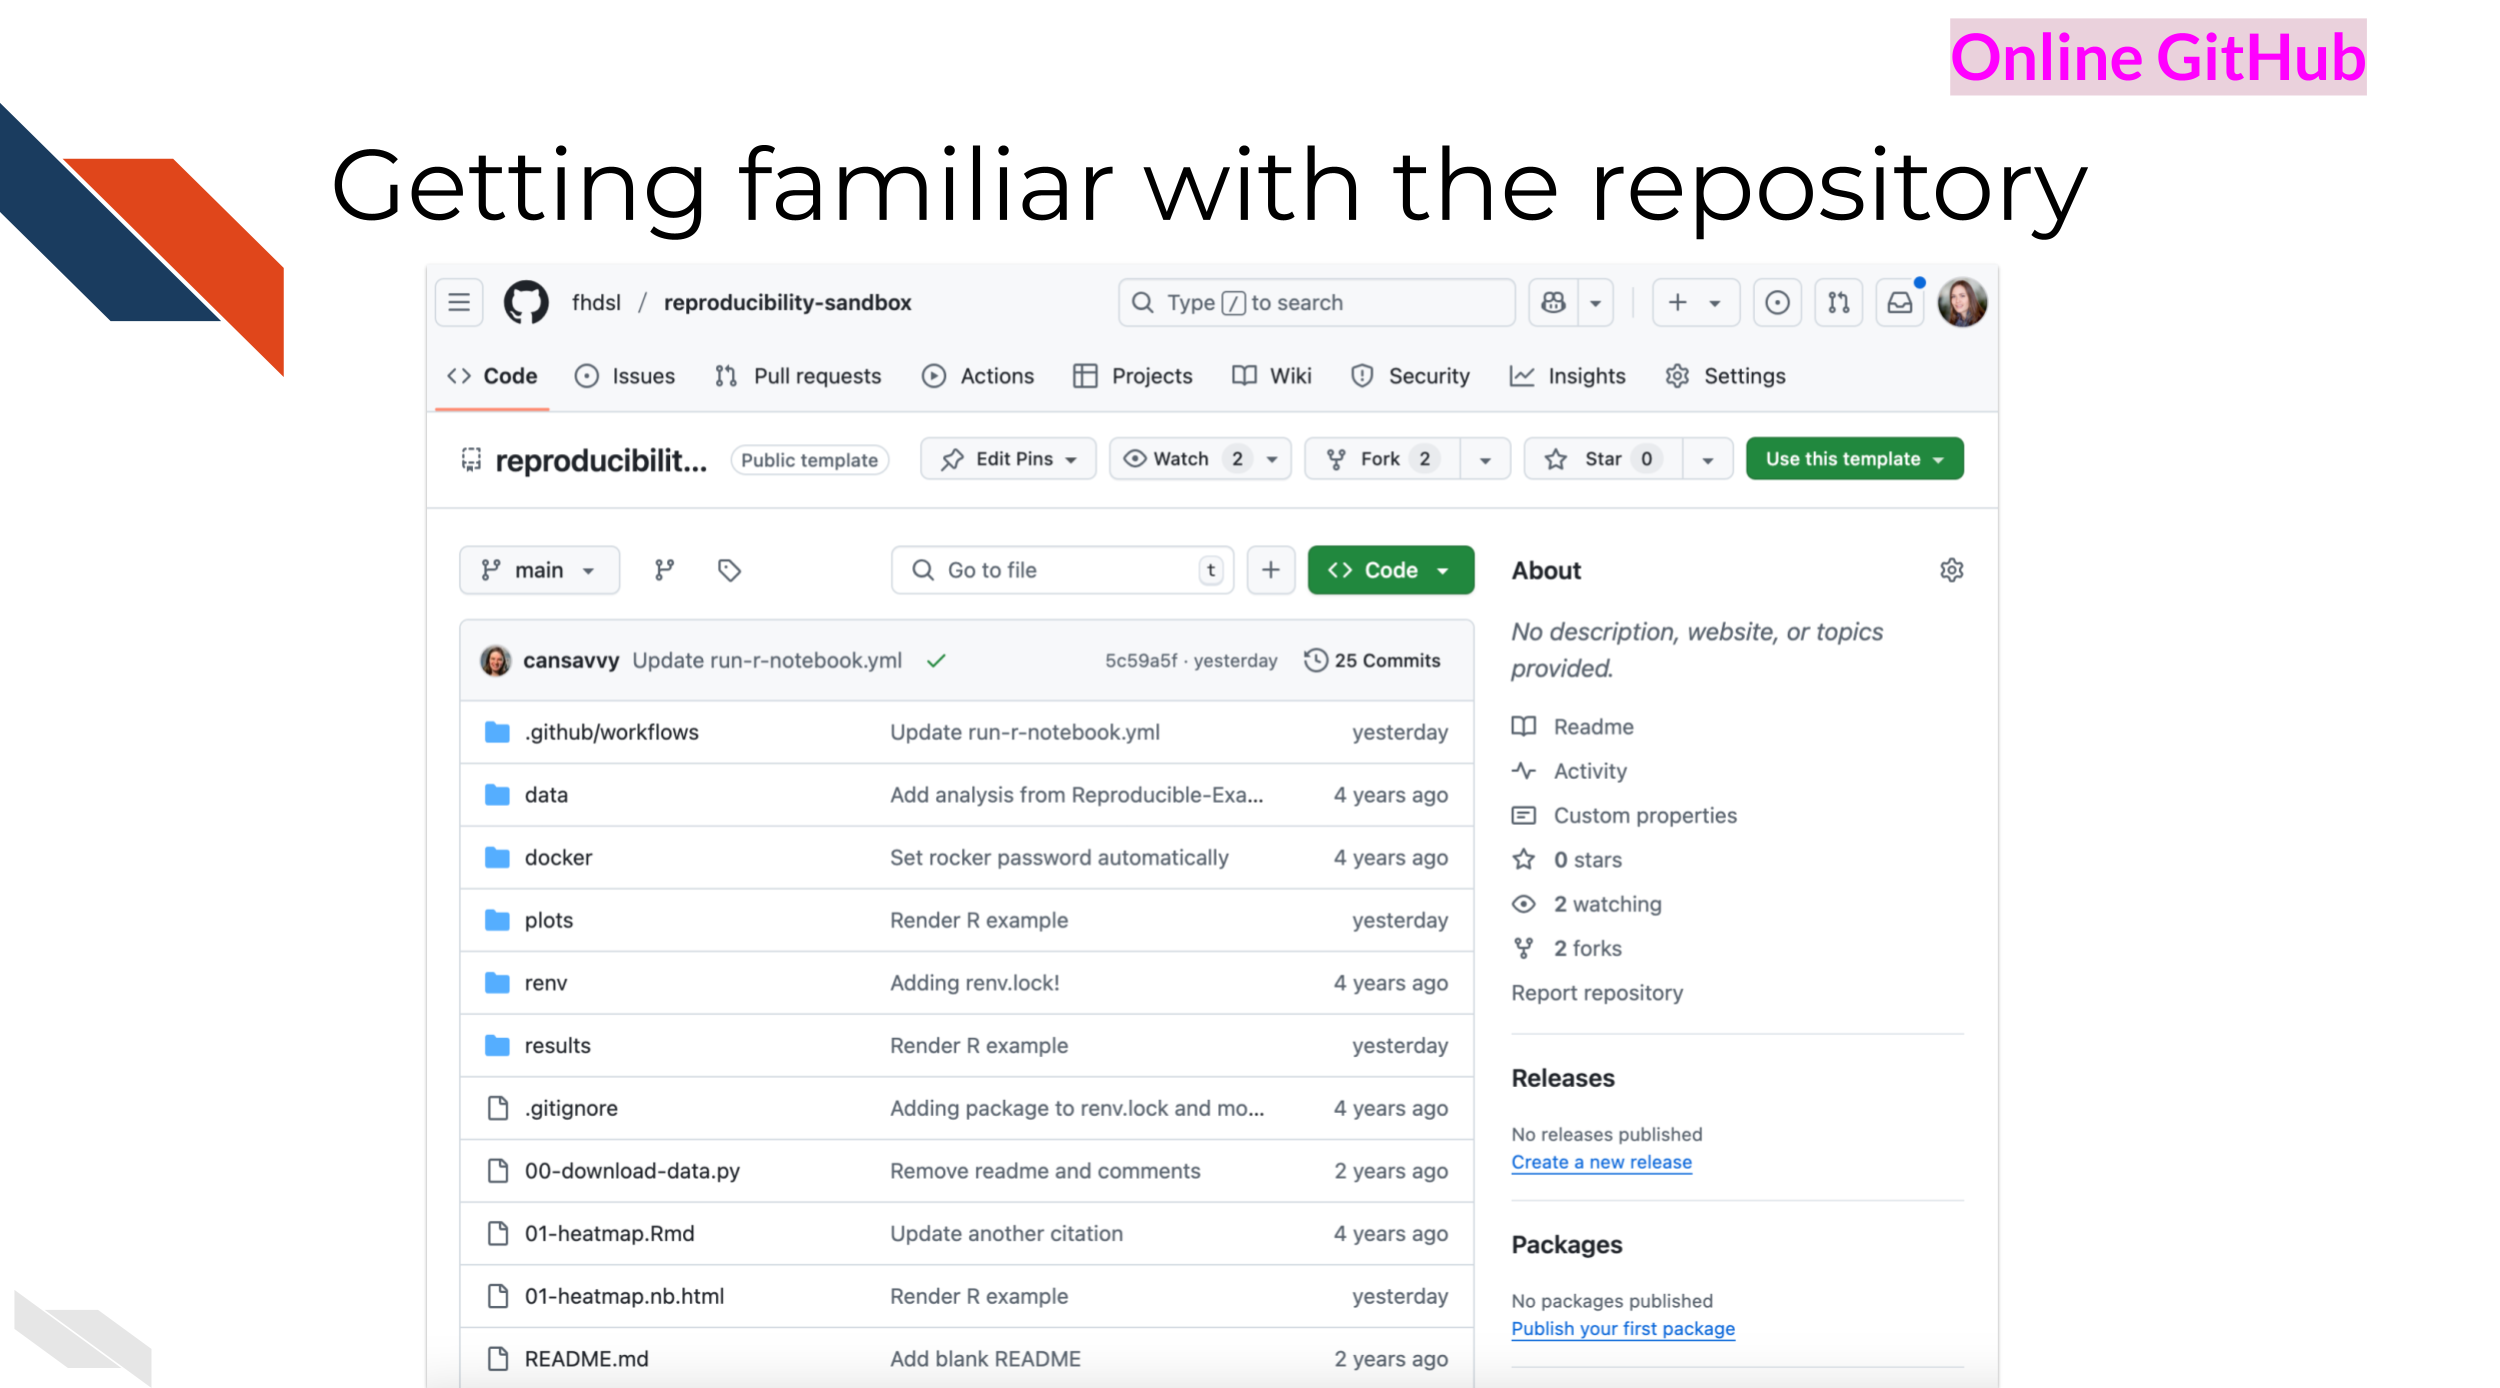
Task: Click the Go to file search field
Action: pos(1062,570)
